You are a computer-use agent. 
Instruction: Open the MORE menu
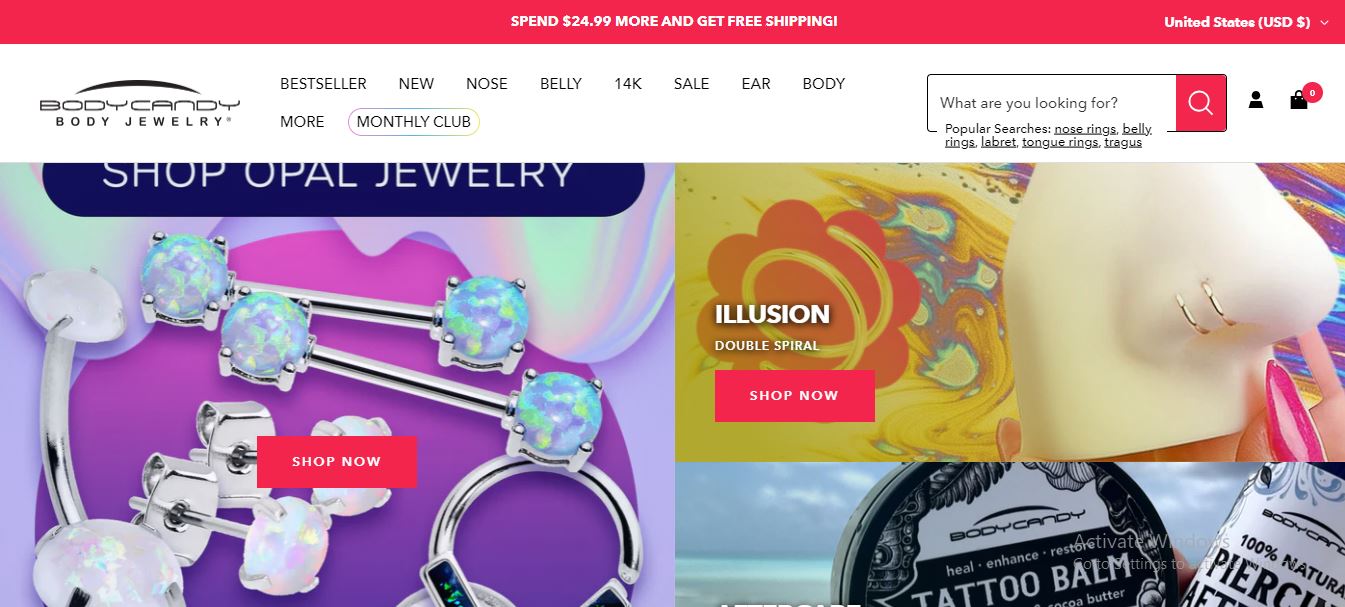click(x=302, y=122)
